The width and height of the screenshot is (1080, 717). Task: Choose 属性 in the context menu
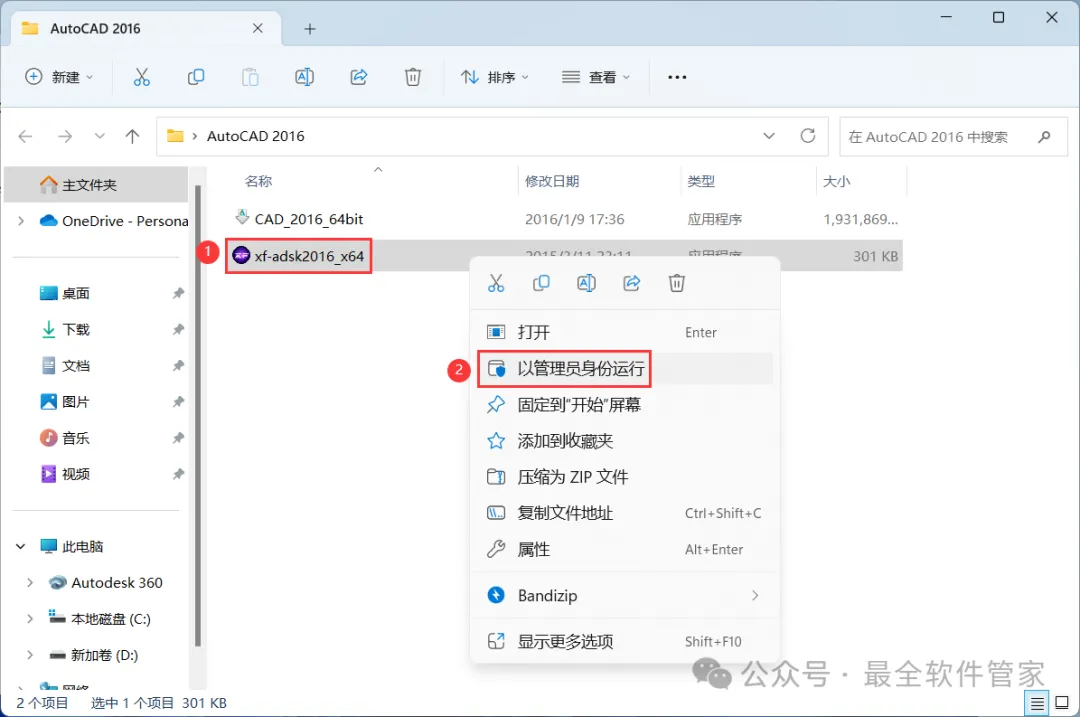[624, 550]
